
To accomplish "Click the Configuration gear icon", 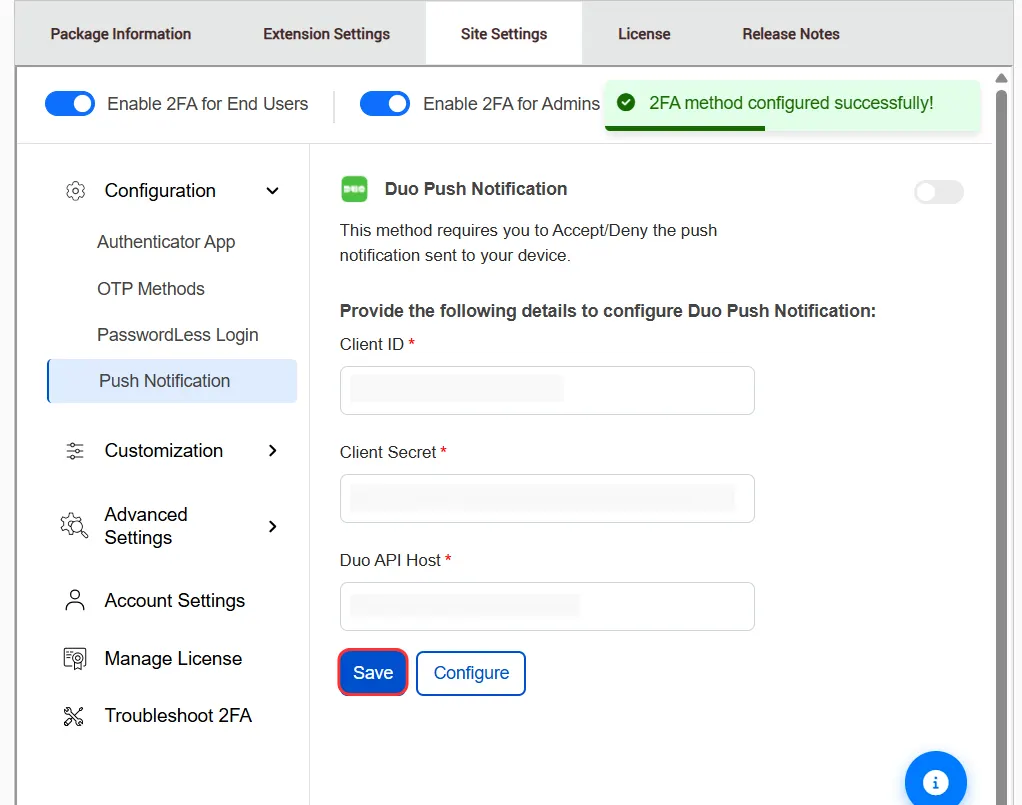I will tap(74, 190).
